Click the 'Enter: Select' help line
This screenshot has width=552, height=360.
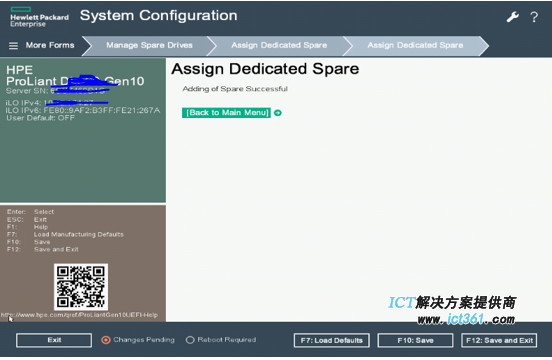pyautogui.click(x=30, y=212)
